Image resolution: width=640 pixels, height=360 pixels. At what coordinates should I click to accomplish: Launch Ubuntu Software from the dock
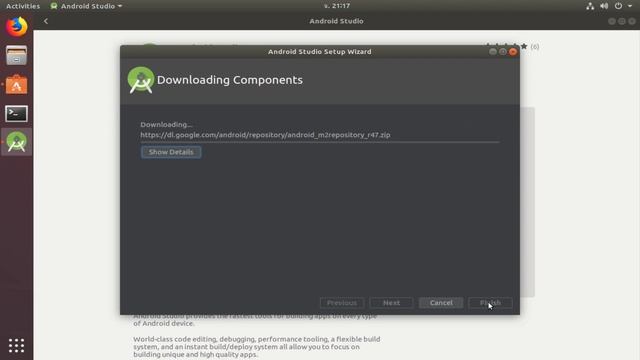tap(16, 85)
